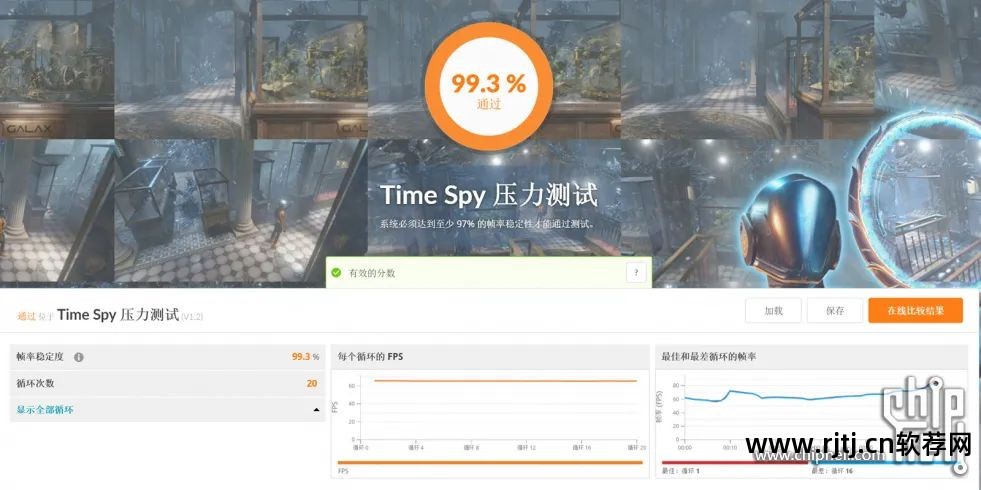The width and height of the screenshot is (981, 490).
Task: Click the 循环次数 row showing 20
Action: point(168,383)
